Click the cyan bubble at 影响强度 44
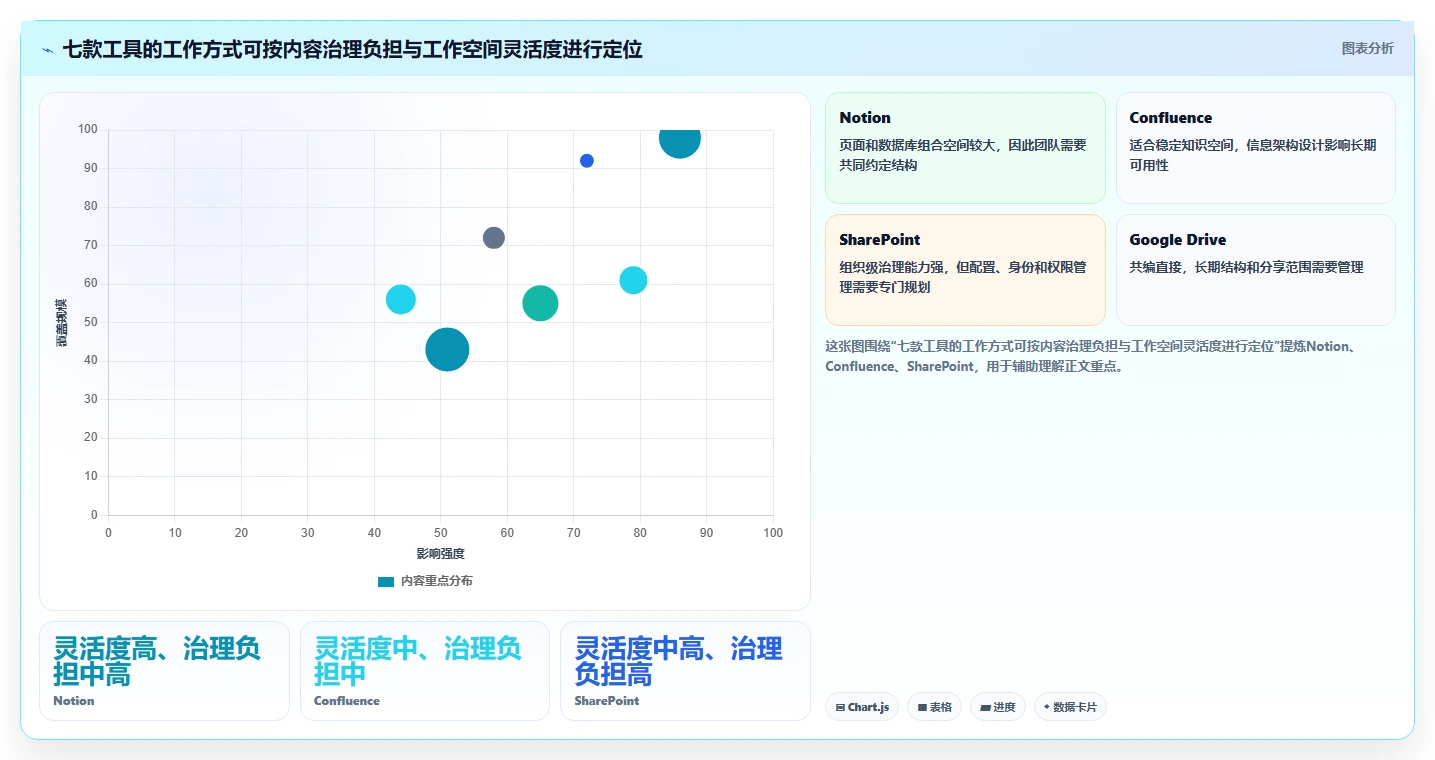 click(x=401, y=299)
